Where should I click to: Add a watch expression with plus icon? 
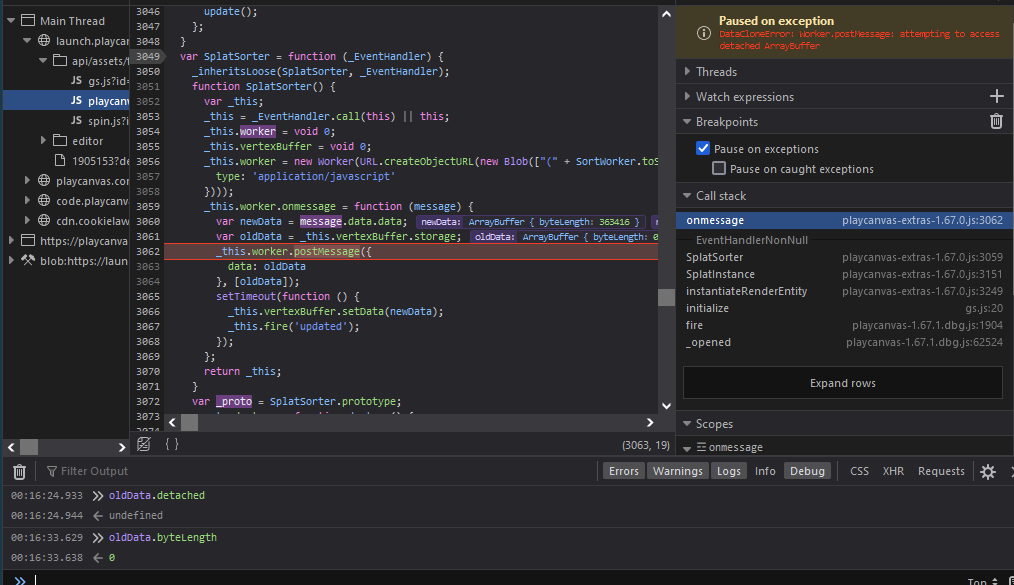[996, 97]
